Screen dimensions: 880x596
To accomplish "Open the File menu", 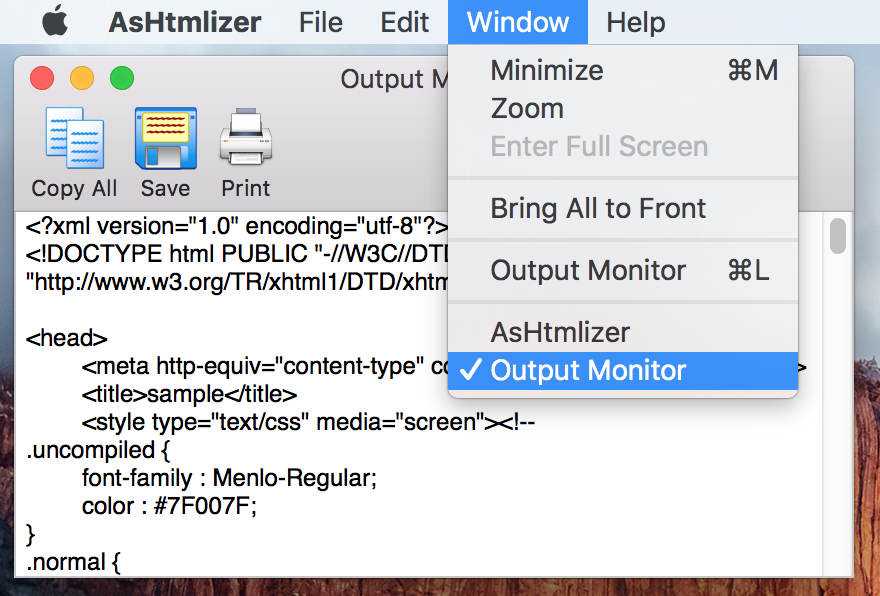I will [x=320, y=22].
